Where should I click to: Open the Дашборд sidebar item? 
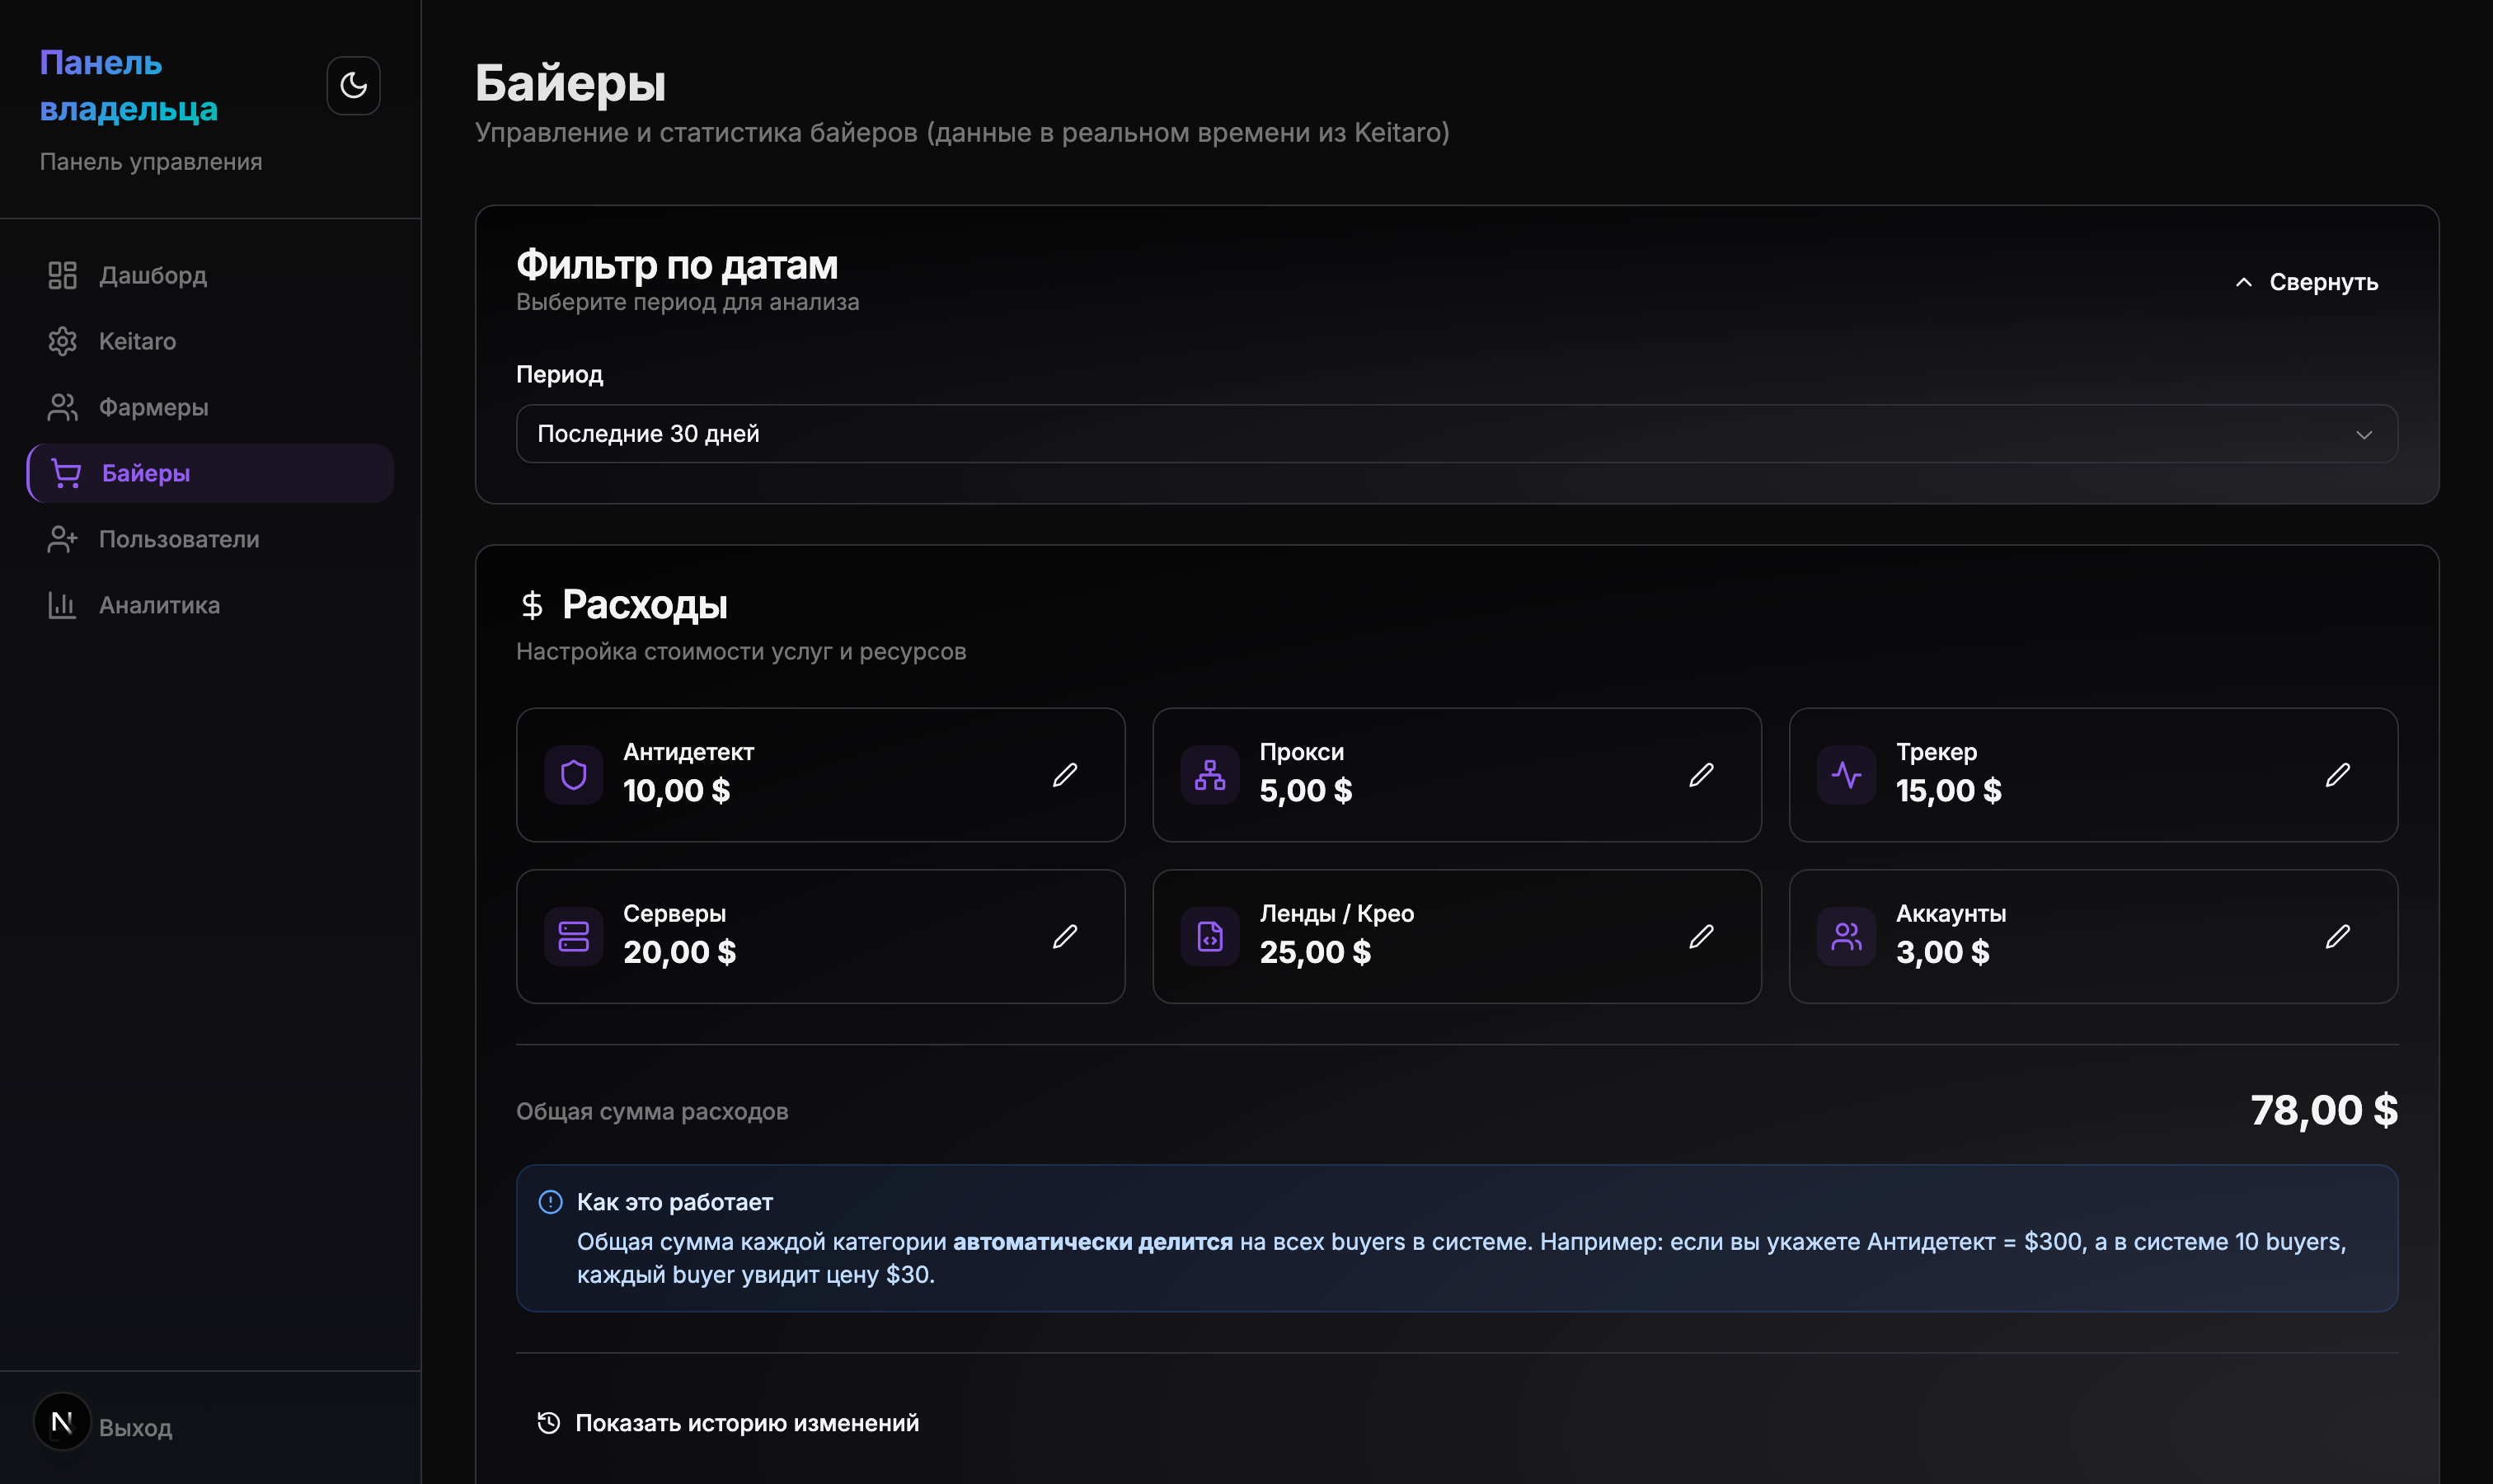coord(210,275)
